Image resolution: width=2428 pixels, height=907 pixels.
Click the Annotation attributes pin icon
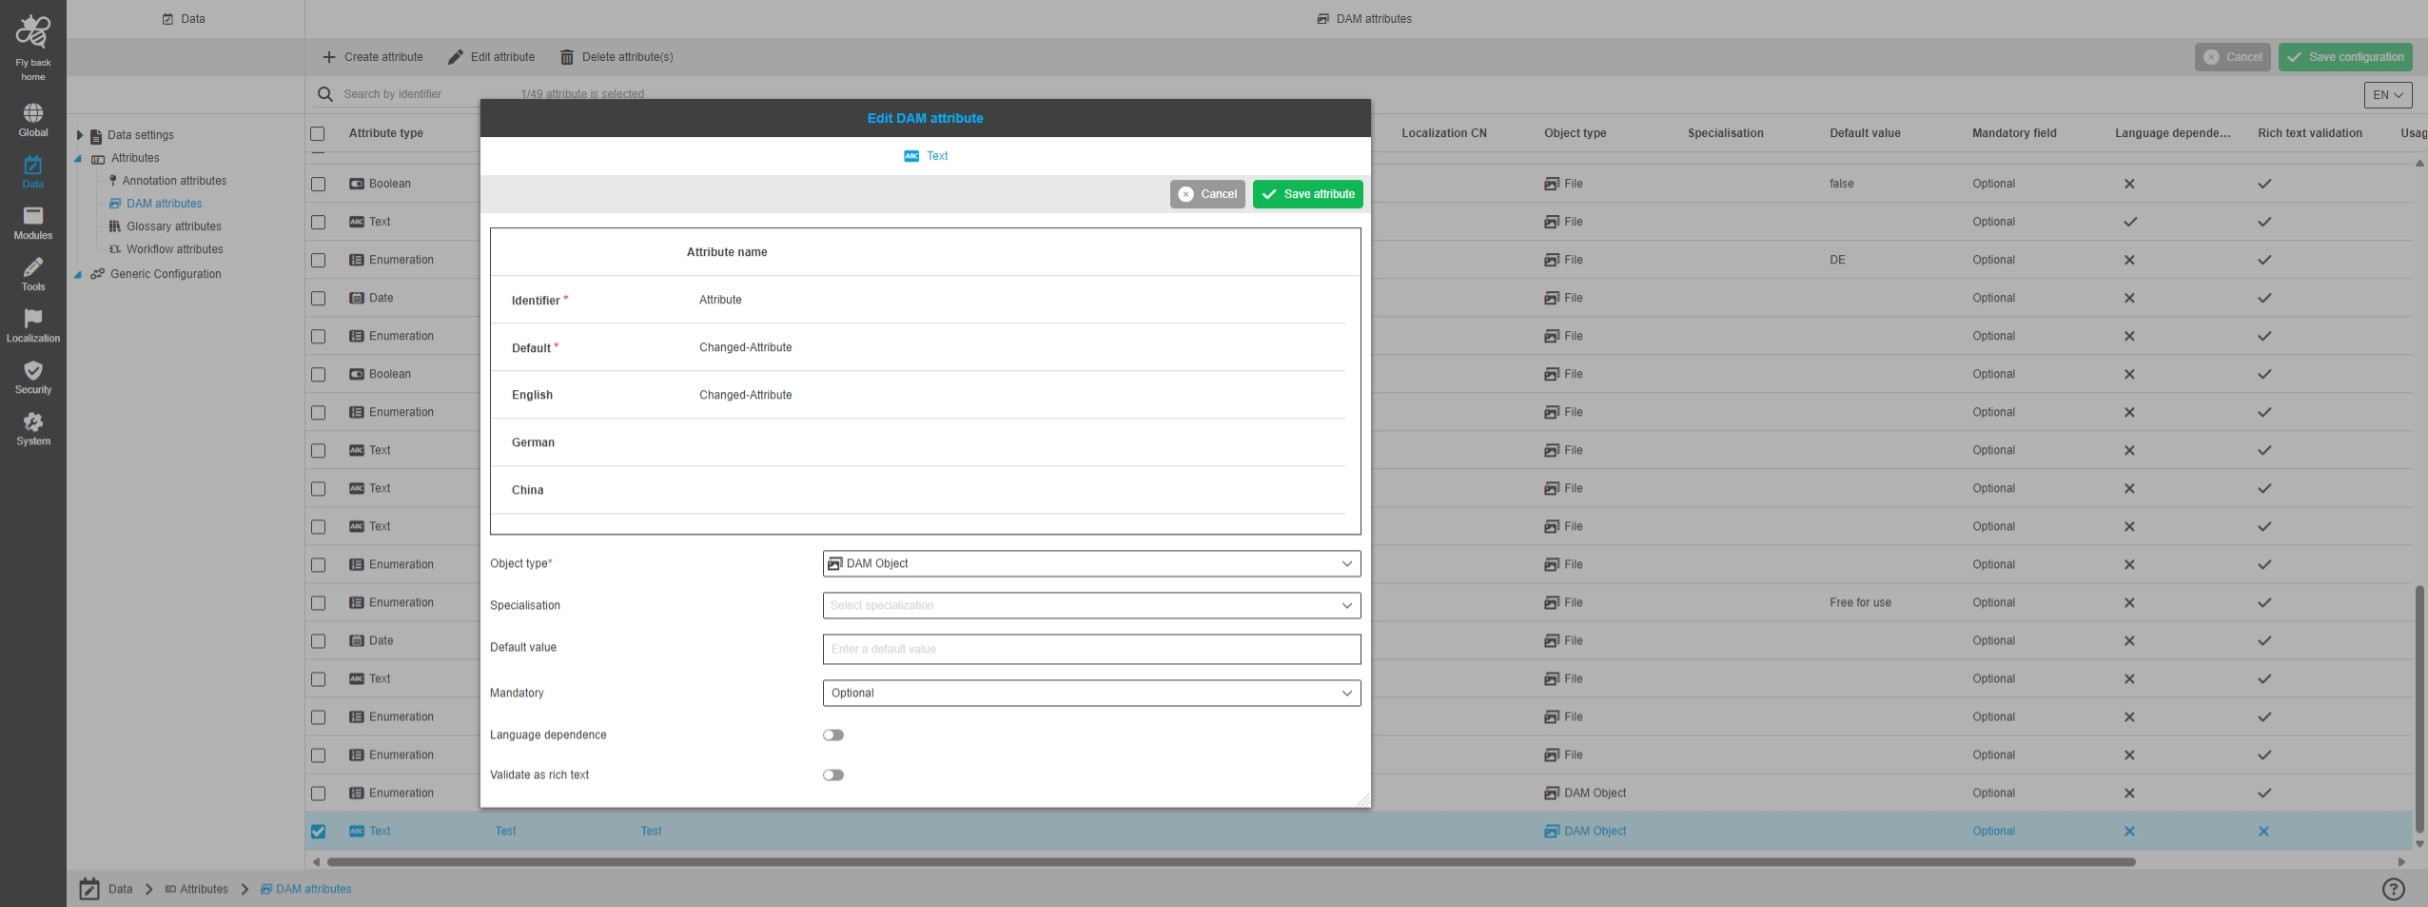click(112, 180)
